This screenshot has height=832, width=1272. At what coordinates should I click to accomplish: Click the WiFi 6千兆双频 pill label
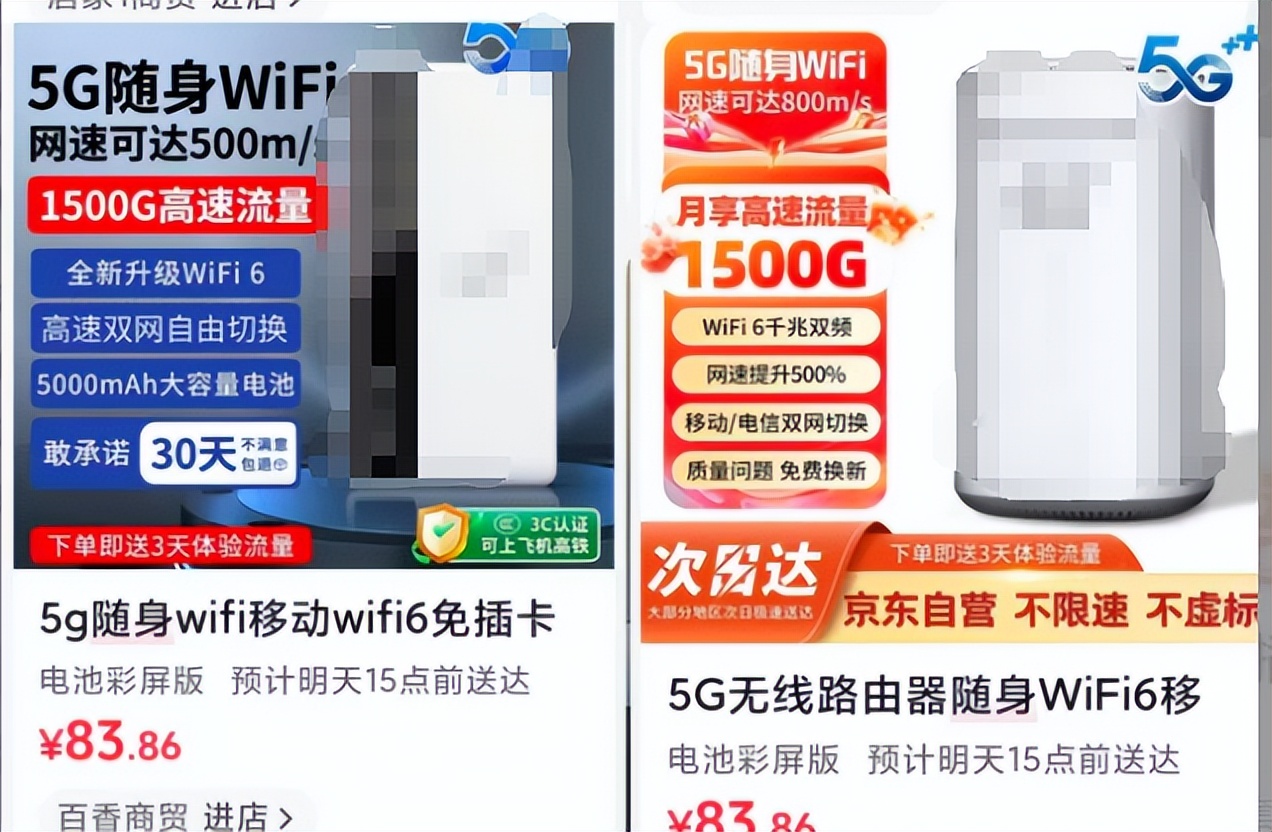pos(776,327)
